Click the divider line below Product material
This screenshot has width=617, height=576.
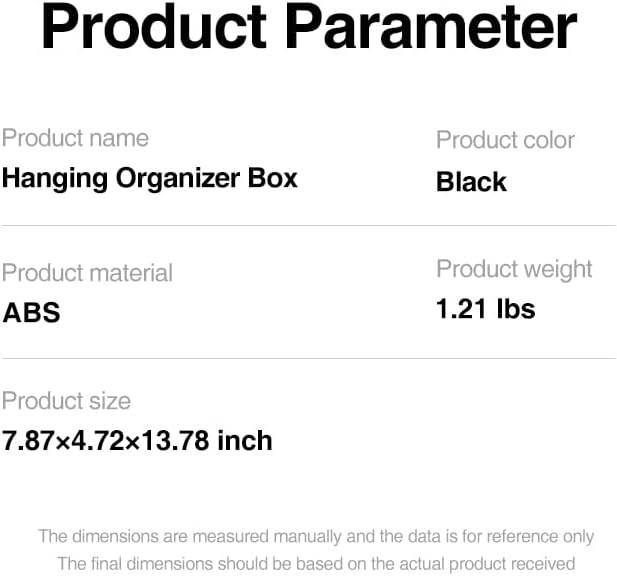(309, 358)
